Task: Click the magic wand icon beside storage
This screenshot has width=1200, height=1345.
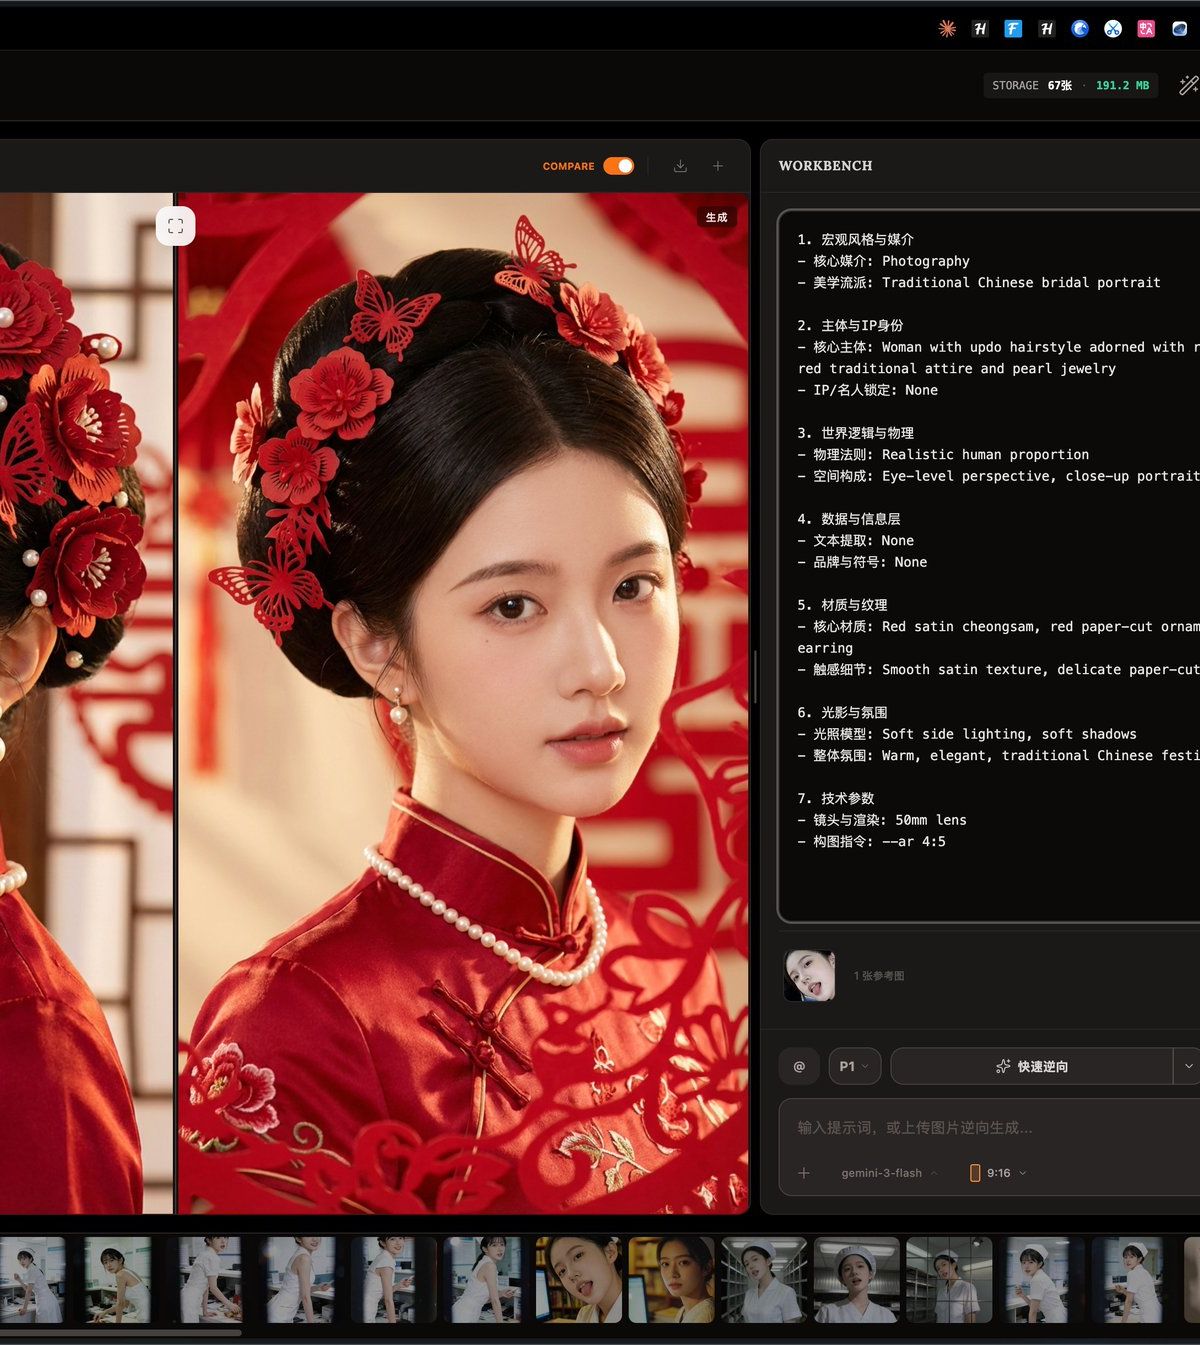Action: click(x=1189, y=86)
